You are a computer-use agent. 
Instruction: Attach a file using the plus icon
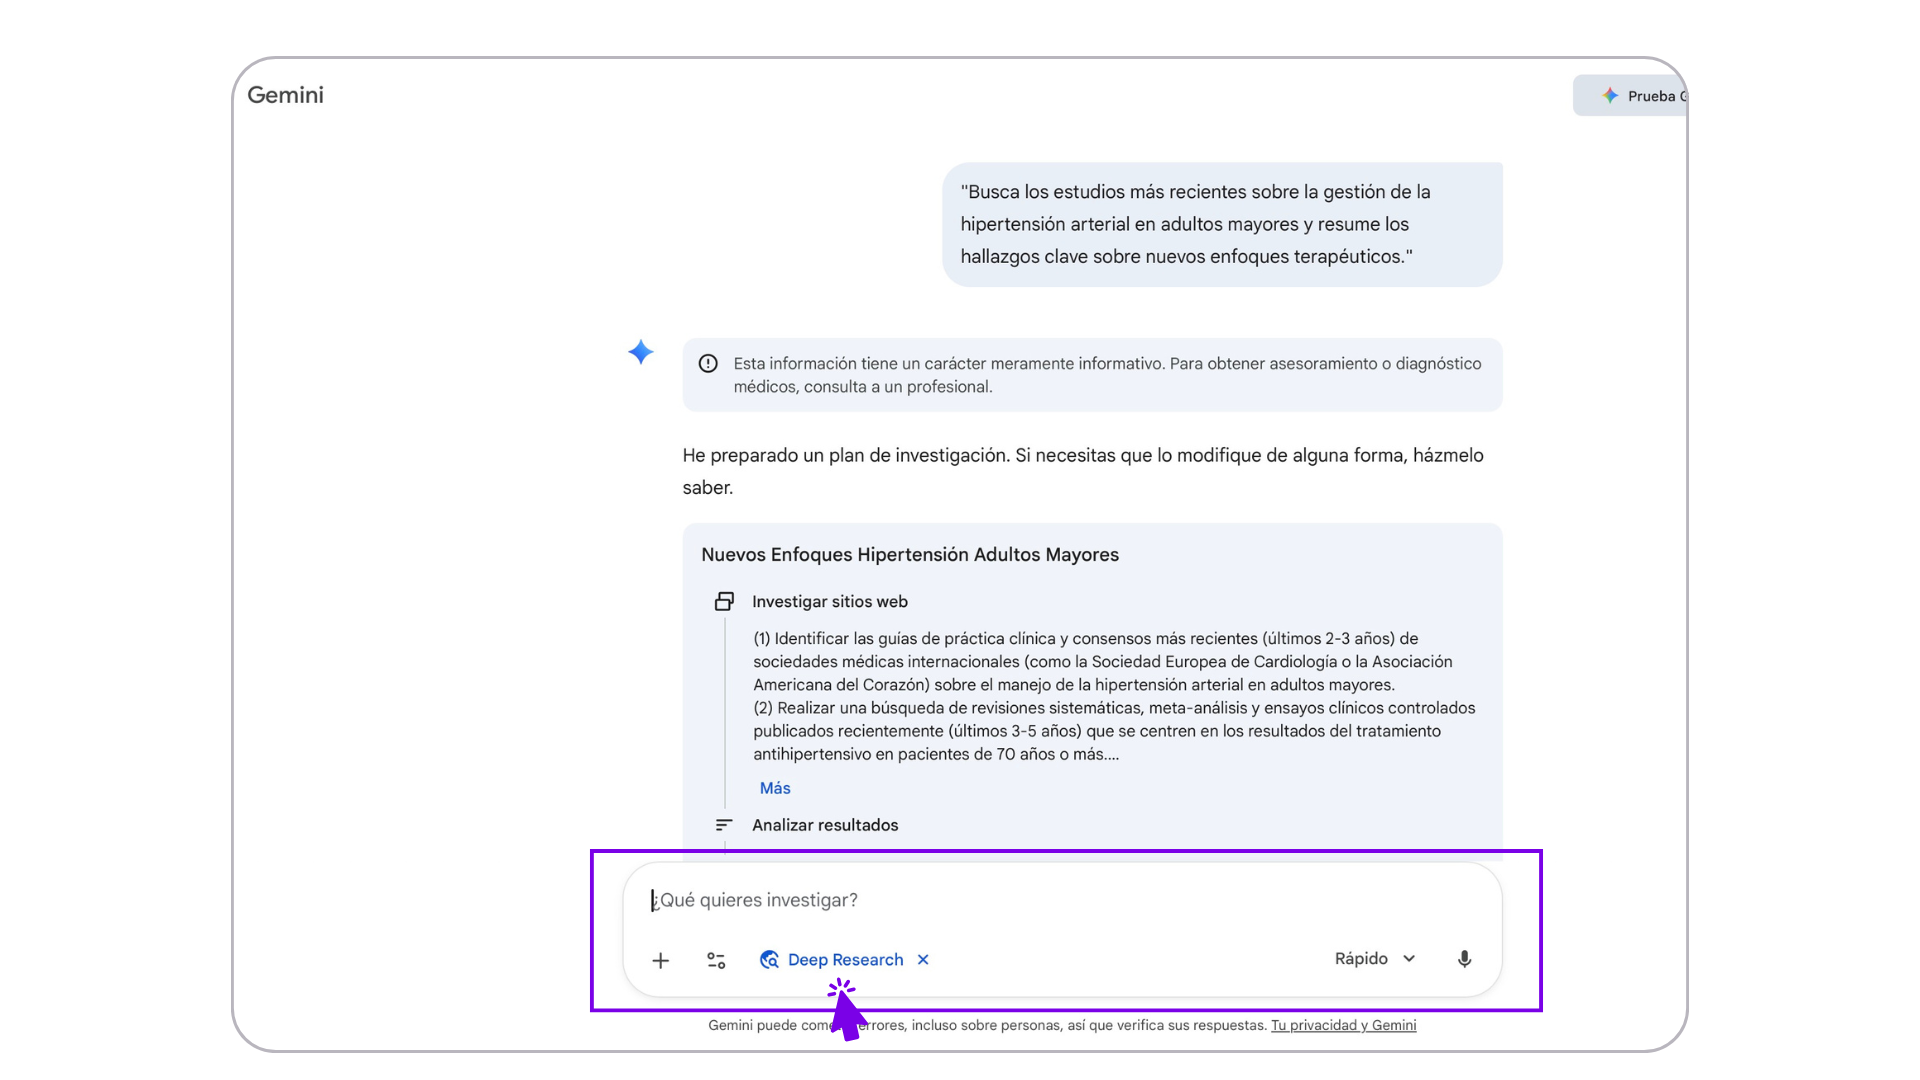tap(660, 960)
